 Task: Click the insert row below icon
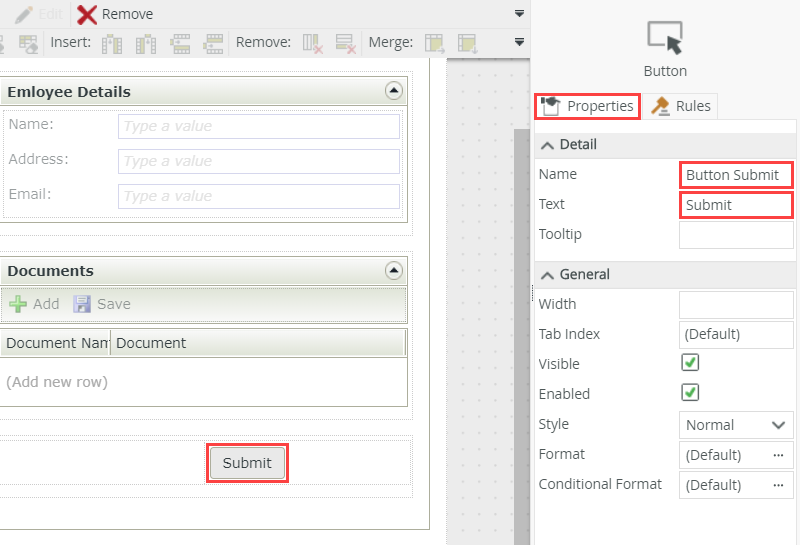coord(213,44)
